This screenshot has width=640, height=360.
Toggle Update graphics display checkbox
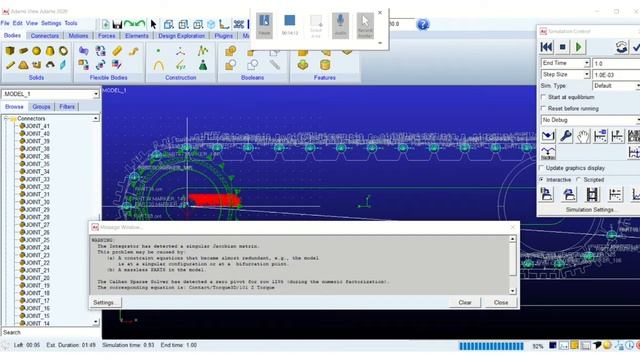pos(542,168)
